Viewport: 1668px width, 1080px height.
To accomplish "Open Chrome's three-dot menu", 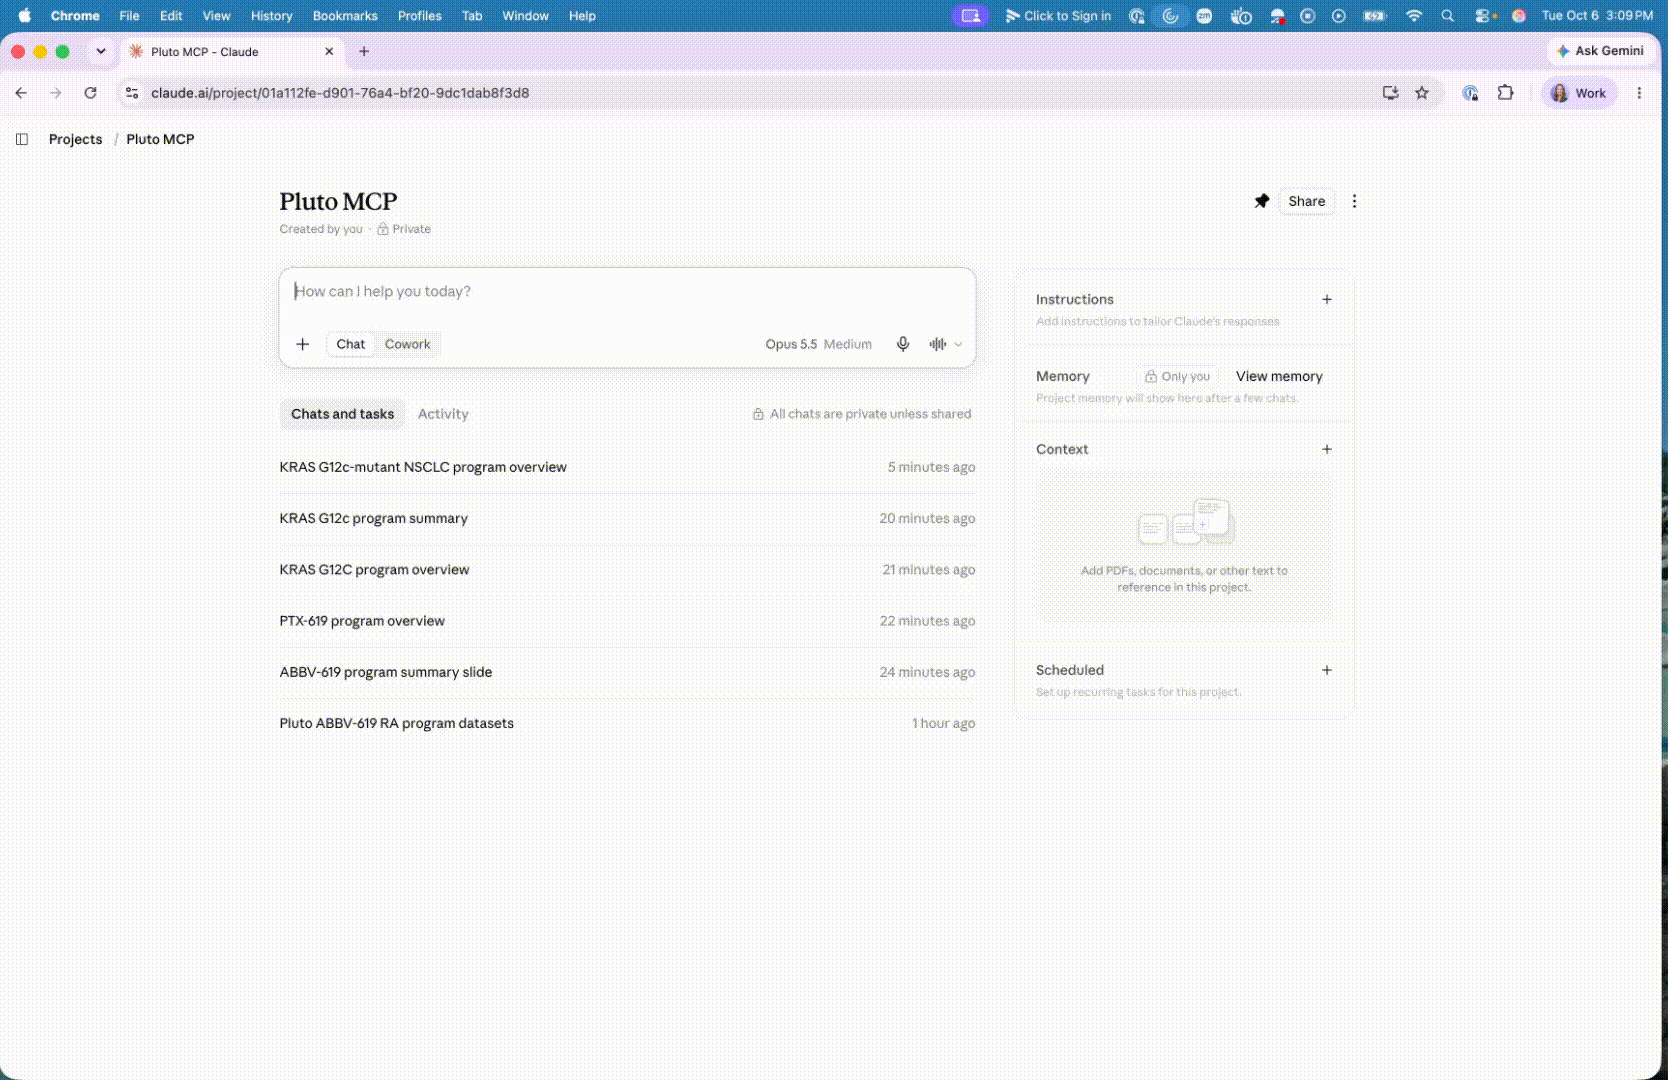I will [x=1639, y=93].
